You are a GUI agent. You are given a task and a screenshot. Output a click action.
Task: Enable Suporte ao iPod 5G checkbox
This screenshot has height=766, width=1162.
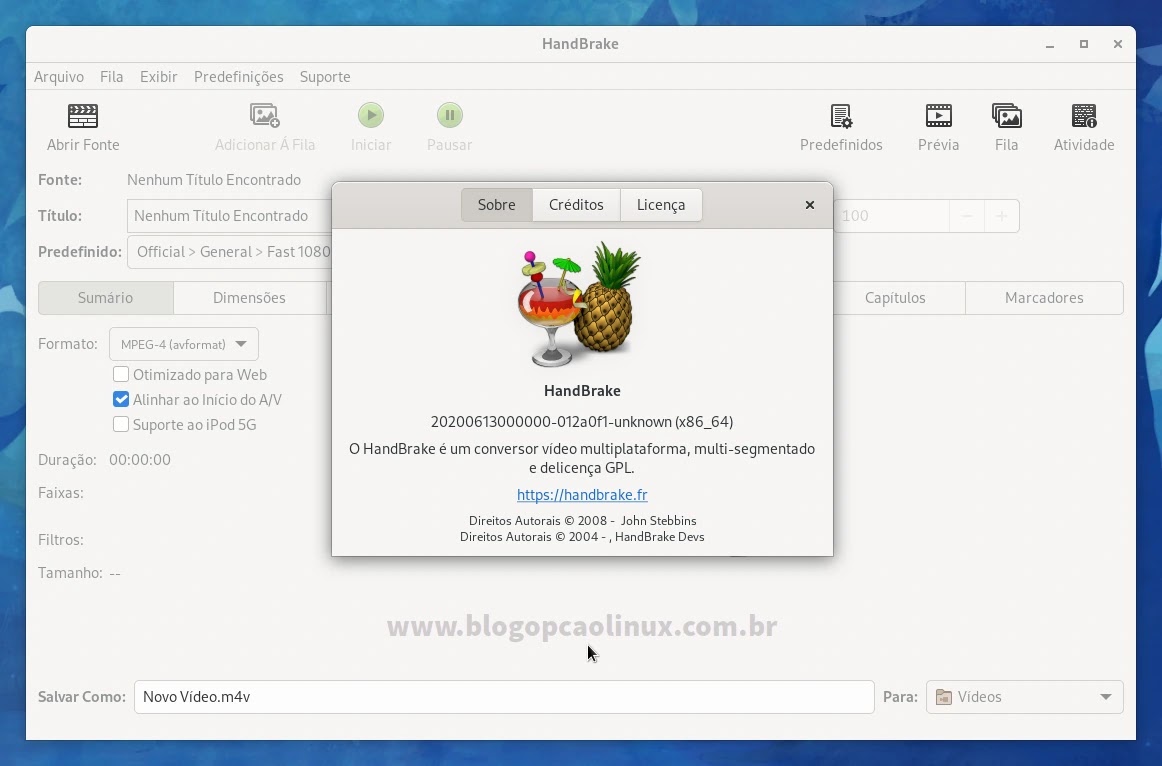coord(121,424)
